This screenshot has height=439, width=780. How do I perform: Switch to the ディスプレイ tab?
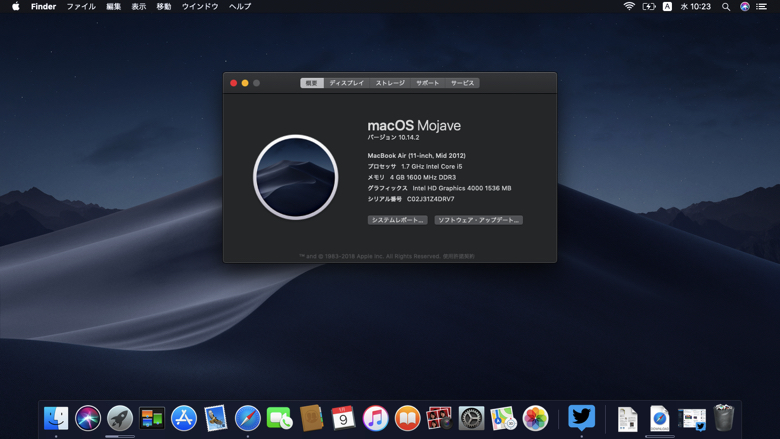coord(347,83)
